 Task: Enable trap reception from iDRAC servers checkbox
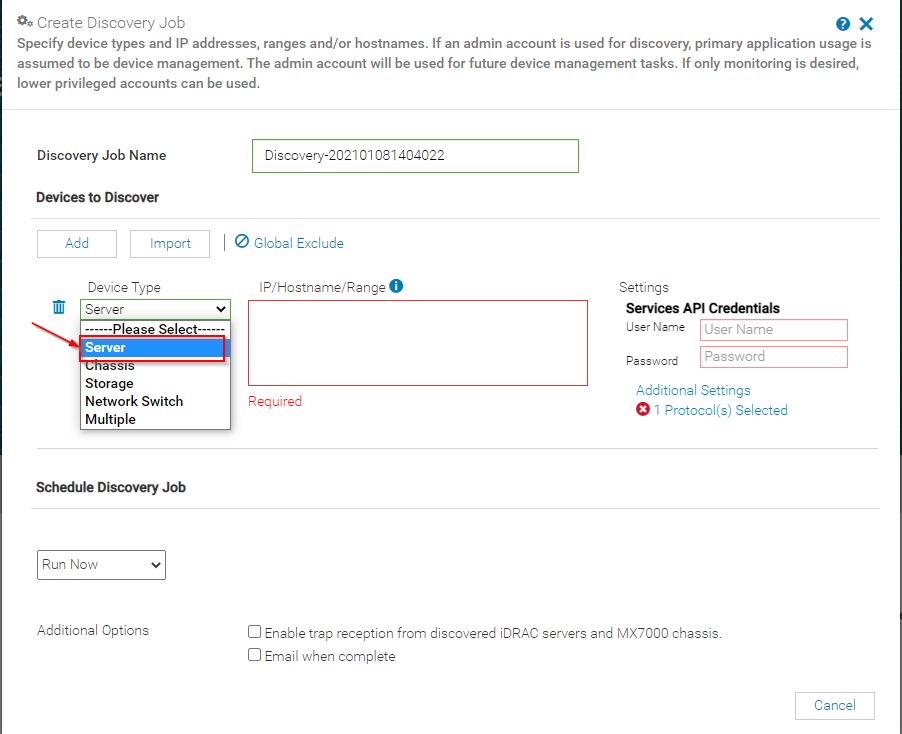pyautogui.click(x=254, y=632)
